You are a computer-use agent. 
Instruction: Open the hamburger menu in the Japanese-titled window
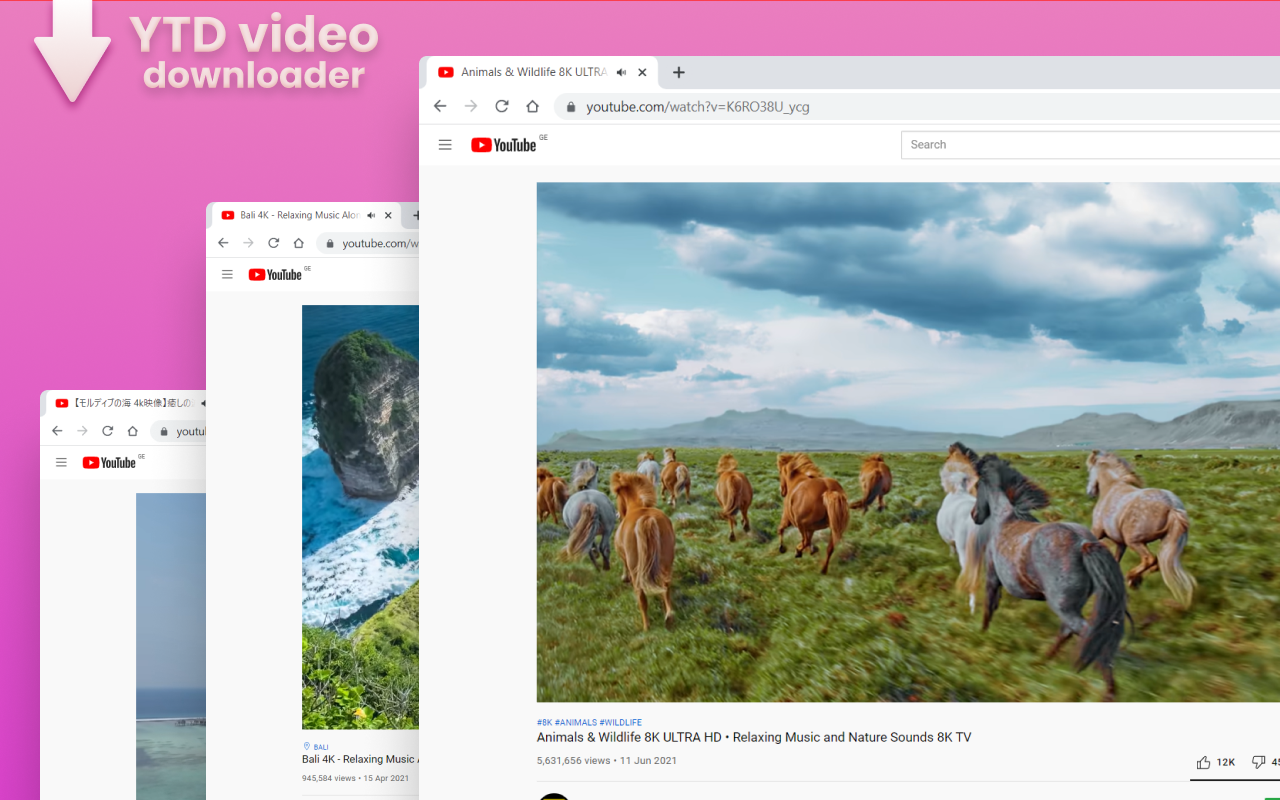(61, 462)
